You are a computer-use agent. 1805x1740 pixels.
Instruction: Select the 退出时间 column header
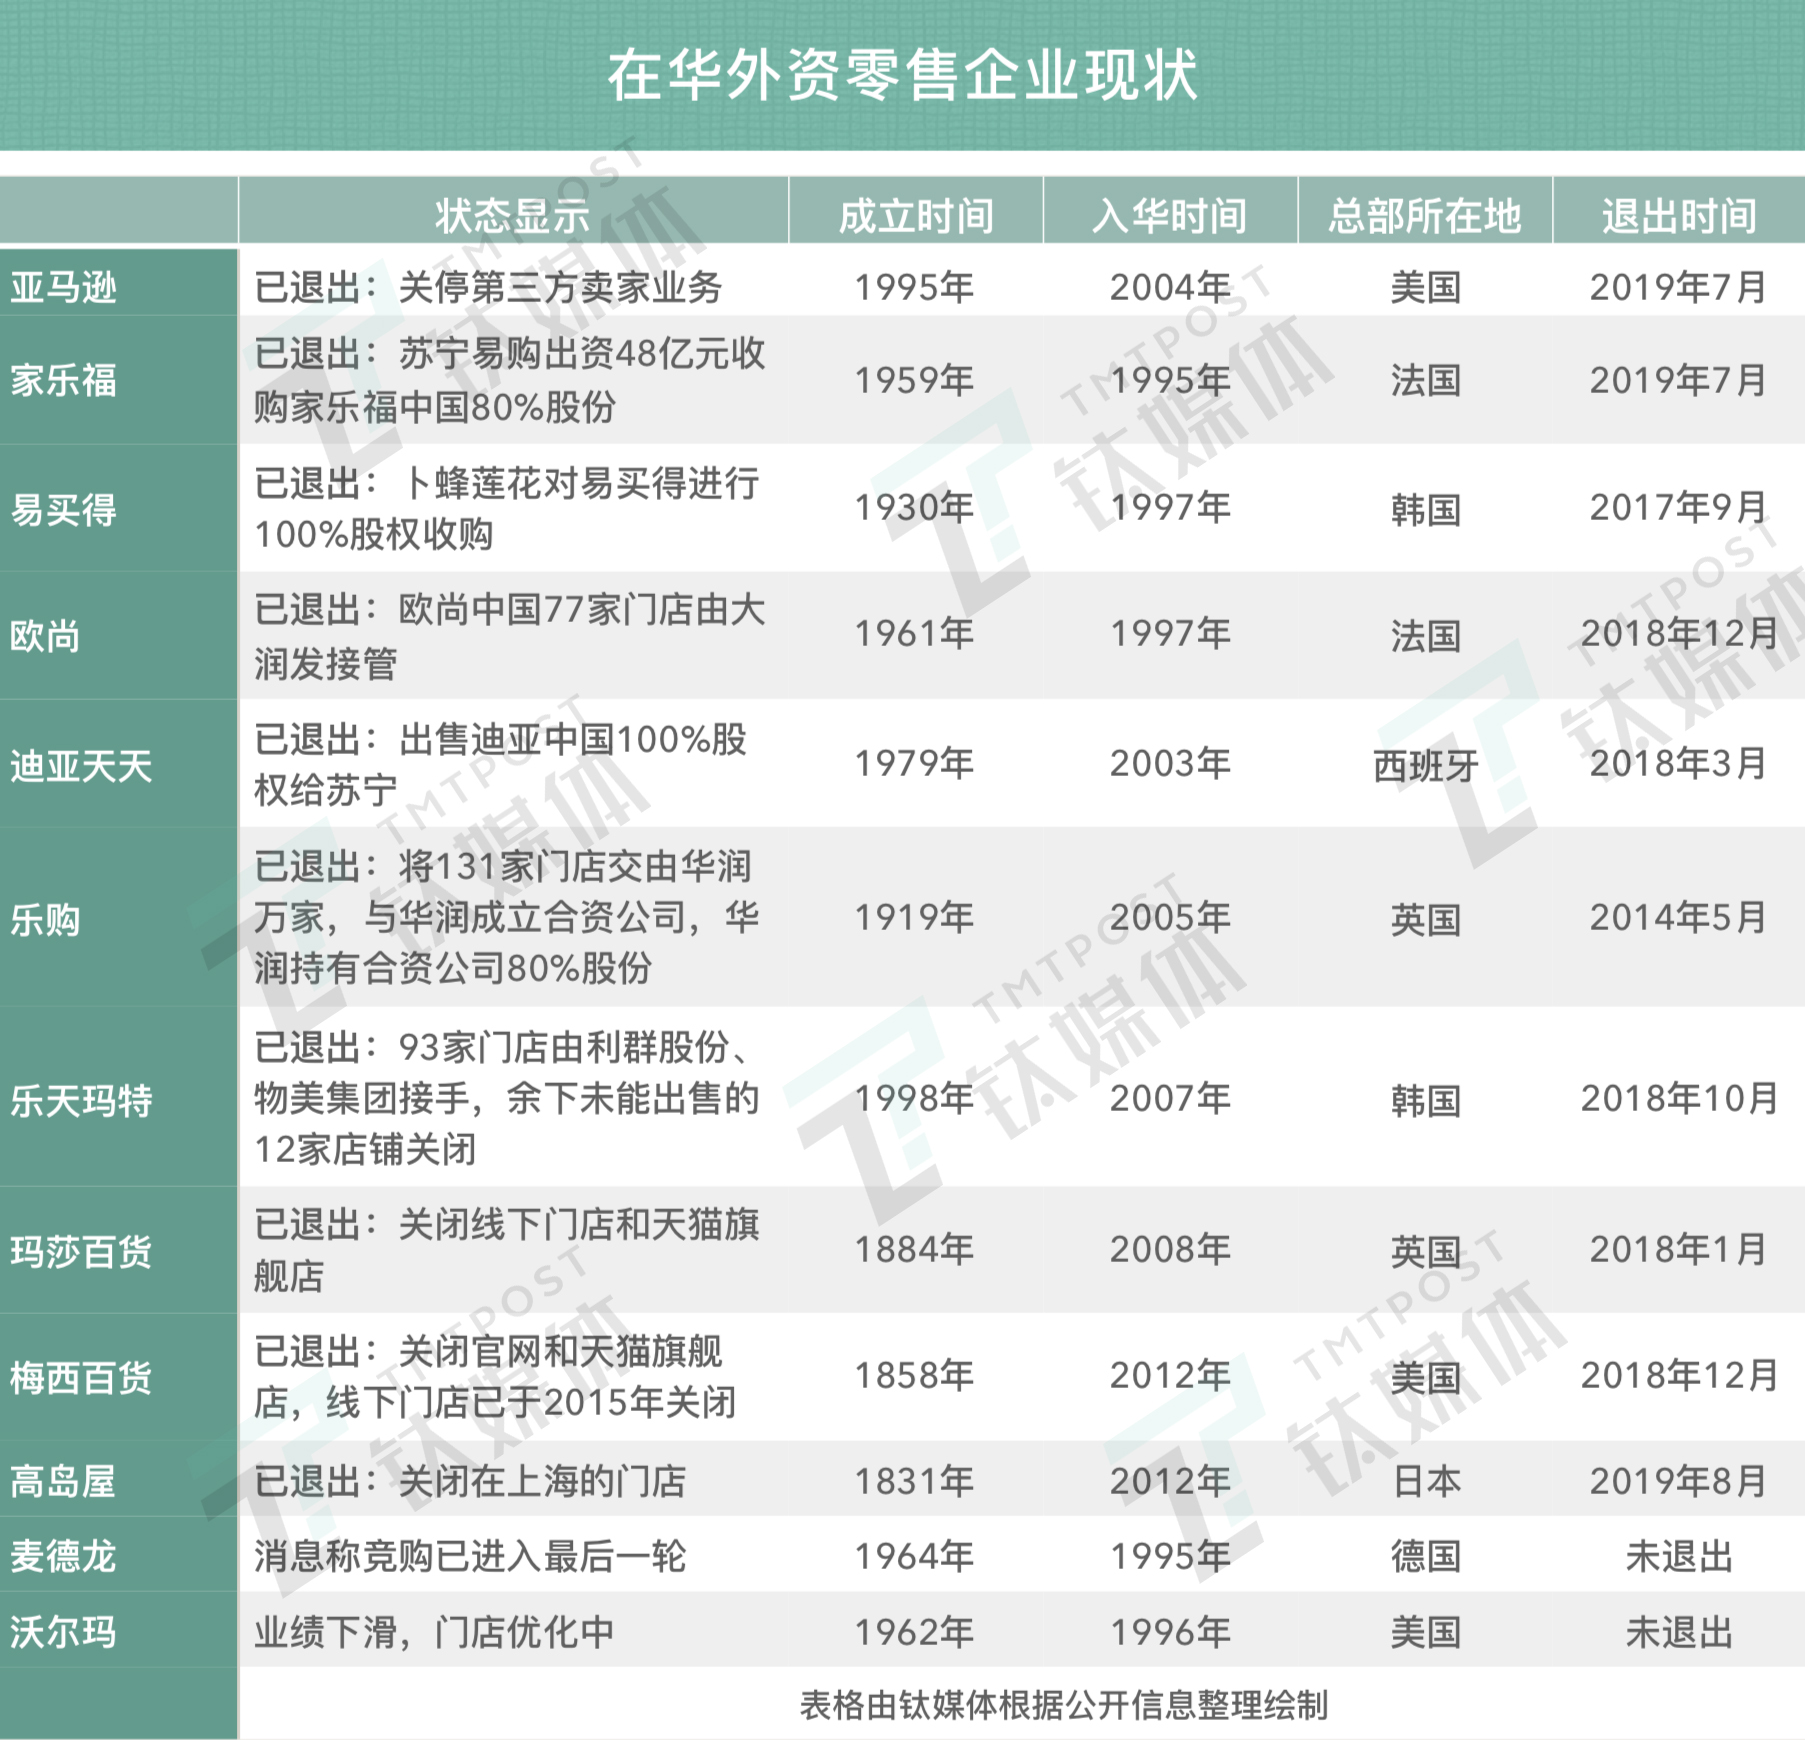1679,215
